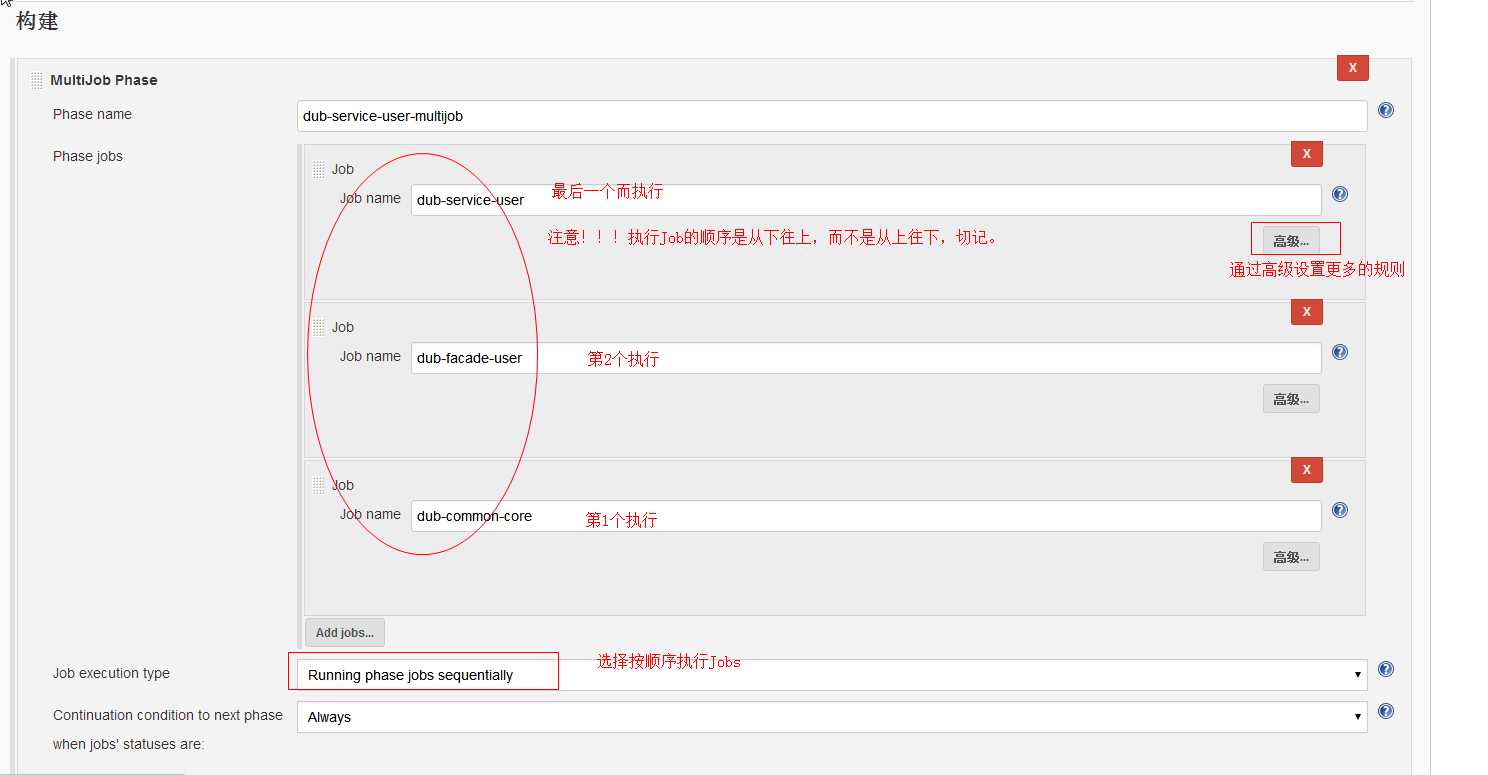Grab the drag handle of the dub-service-user job
The width and height of the screenshot is (1488, 775).
[x=319, y=169]
